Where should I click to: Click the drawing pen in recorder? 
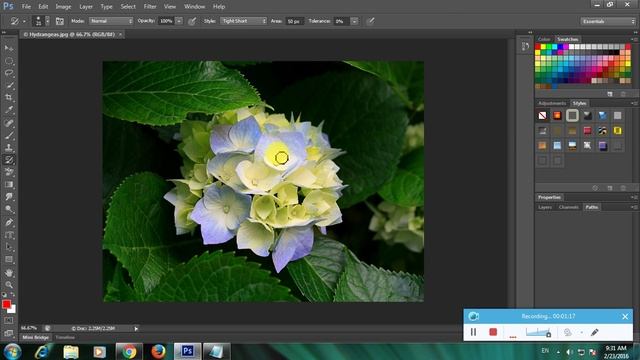point(595,332)
